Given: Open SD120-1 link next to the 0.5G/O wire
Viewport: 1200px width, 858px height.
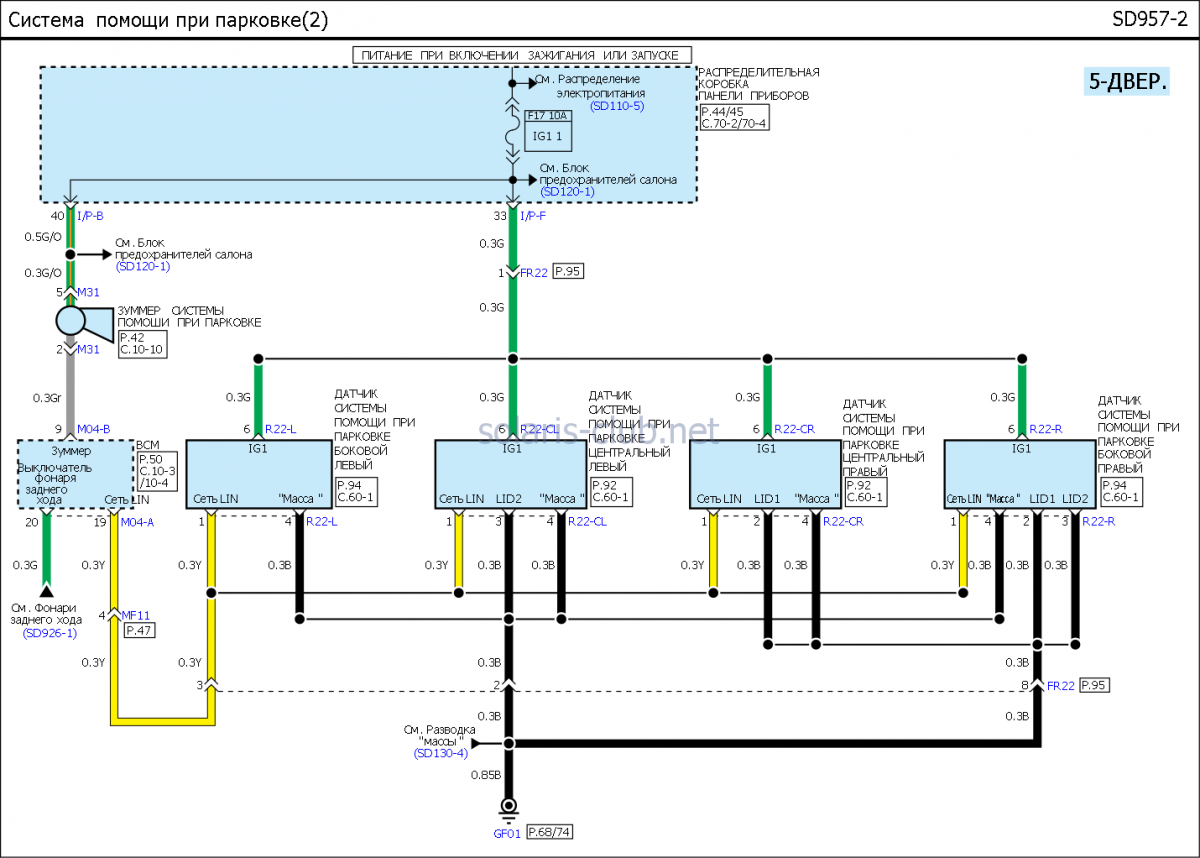Looking at the screenshot, I should [142, 267].
